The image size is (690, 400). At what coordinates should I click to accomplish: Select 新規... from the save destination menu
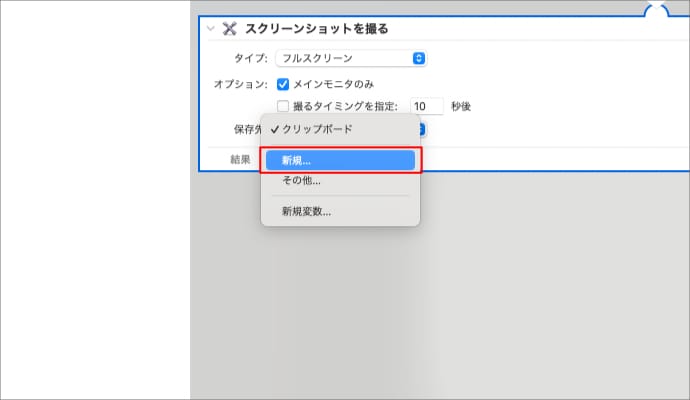(340, 161)
